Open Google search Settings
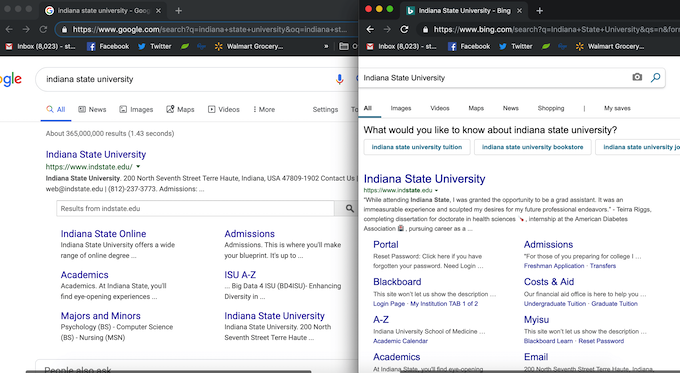Screen dimensions: 680x373 [325, 109]
